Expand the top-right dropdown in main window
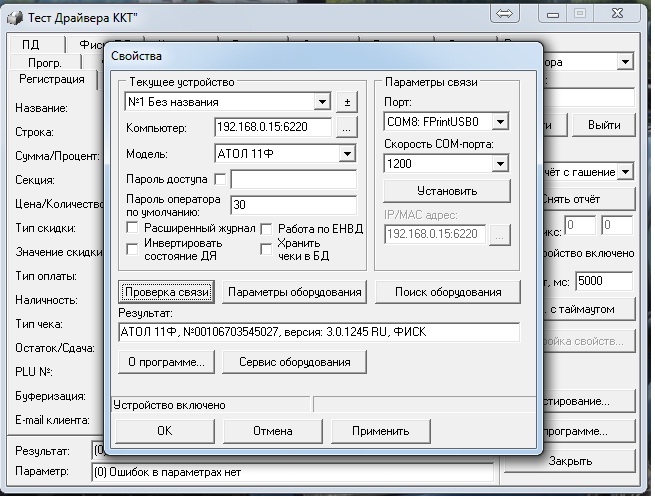The height and width of the screenshot is (501, 655). click(625, 62)
